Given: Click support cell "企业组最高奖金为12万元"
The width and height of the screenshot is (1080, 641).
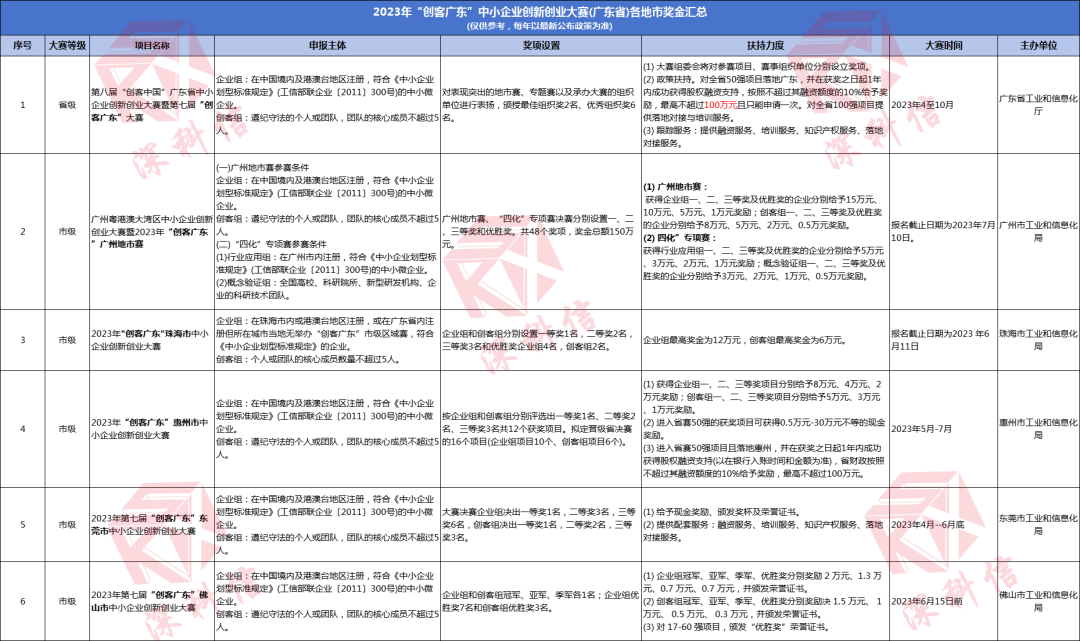Looking at the screenshot, I should pos(765,340).
